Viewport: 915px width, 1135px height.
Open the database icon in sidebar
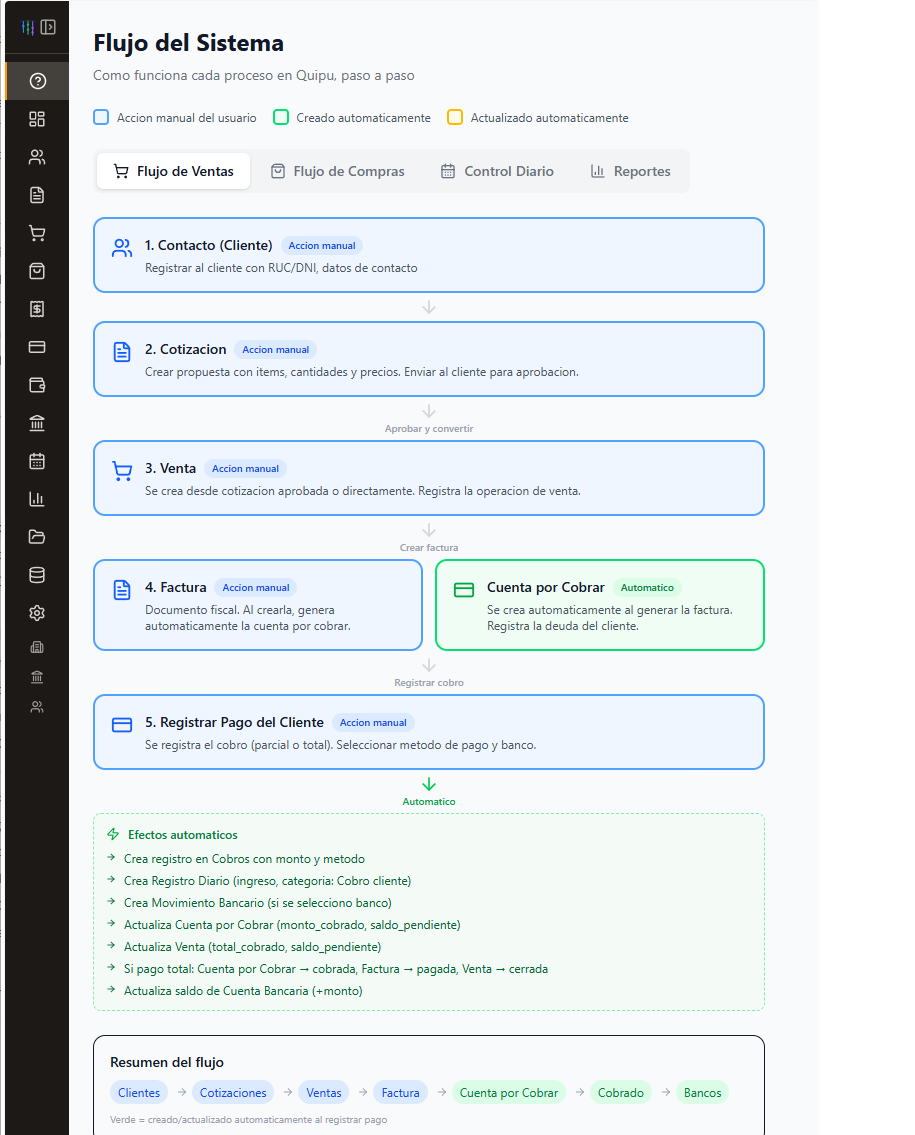tap(37, 575)
